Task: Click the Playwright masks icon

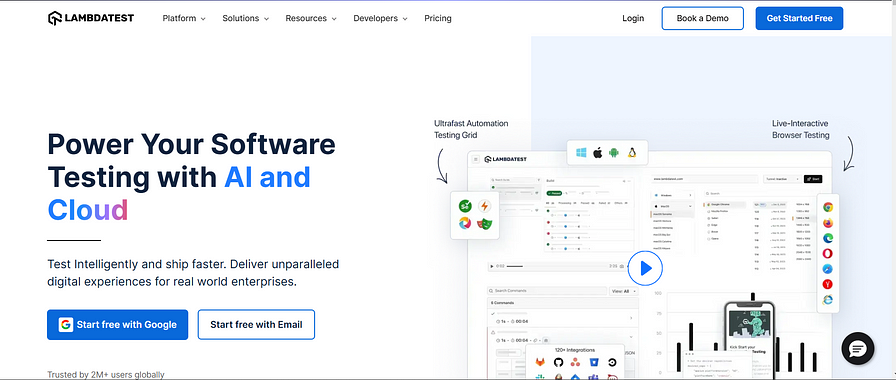Action: coord(485,223)
